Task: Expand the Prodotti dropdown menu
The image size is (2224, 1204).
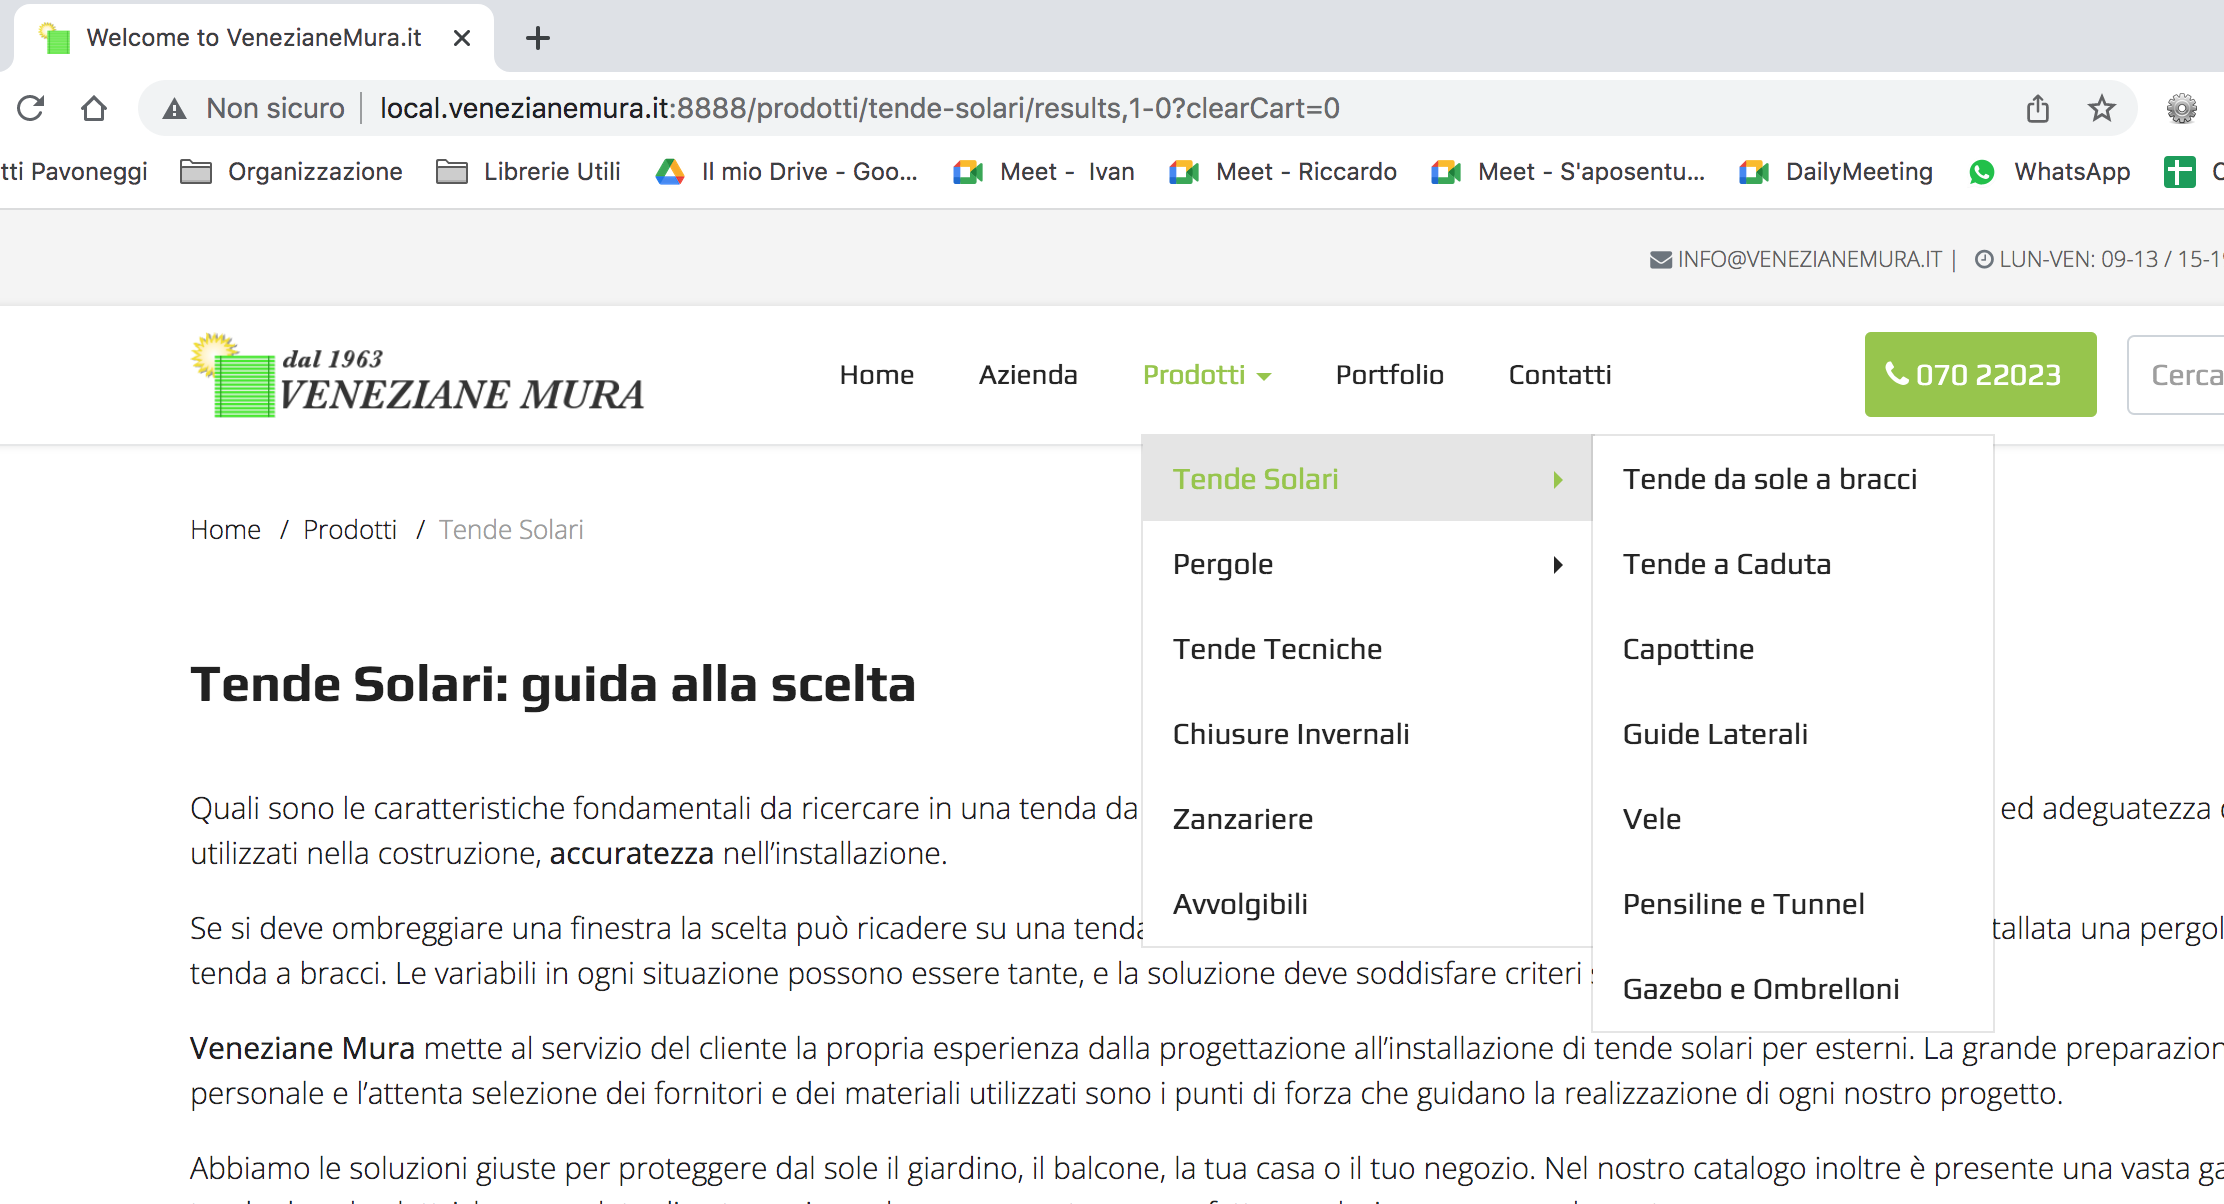Action: [x=1206, y=375]
